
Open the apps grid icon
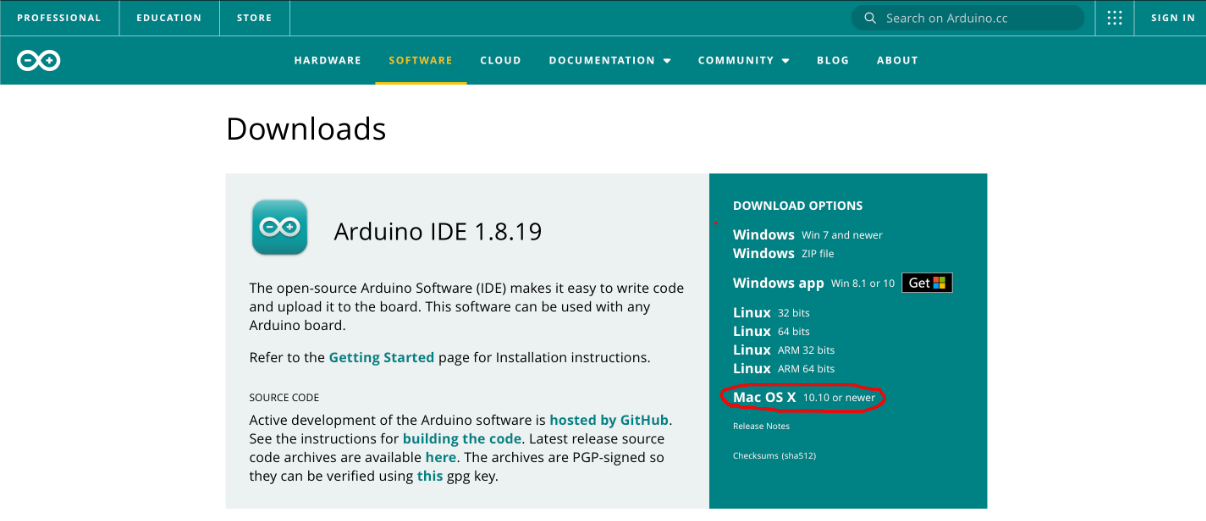[1115, 18]
